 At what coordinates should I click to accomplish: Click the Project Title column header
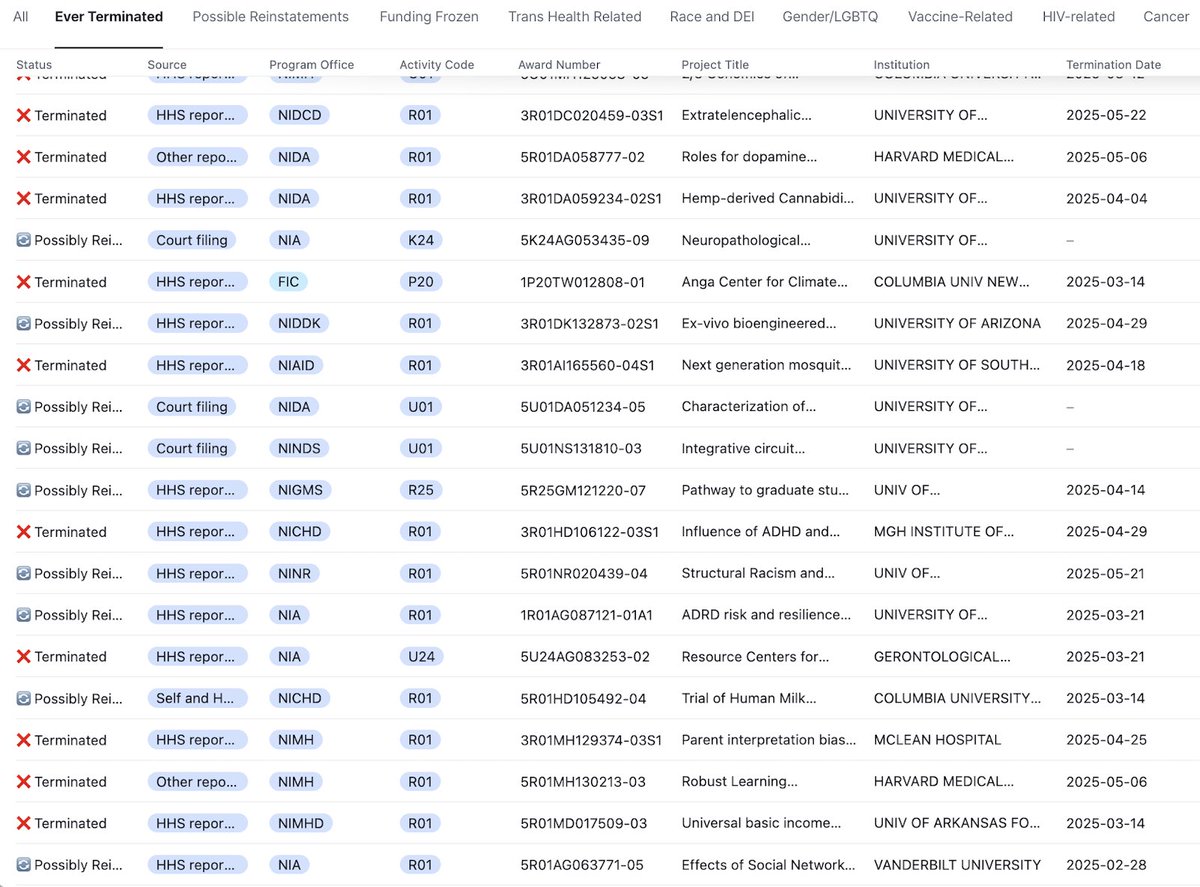(x=715, y=65)
